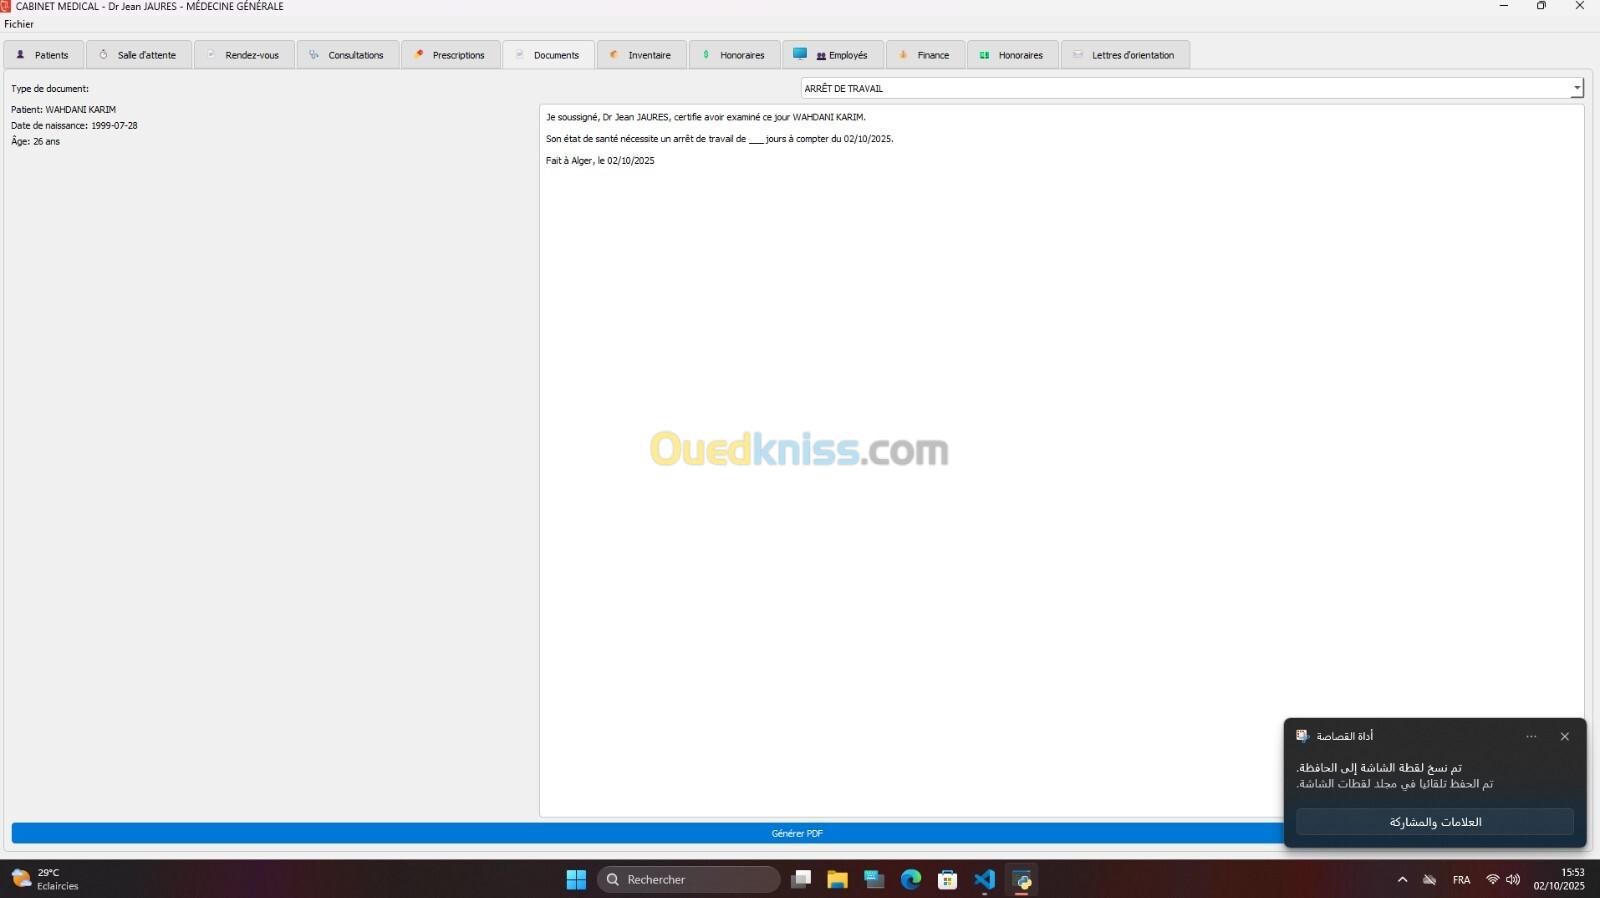Show hidden system tray icons
The height and width of the screenshot is (898, 1600).
tap(1402, 880)
